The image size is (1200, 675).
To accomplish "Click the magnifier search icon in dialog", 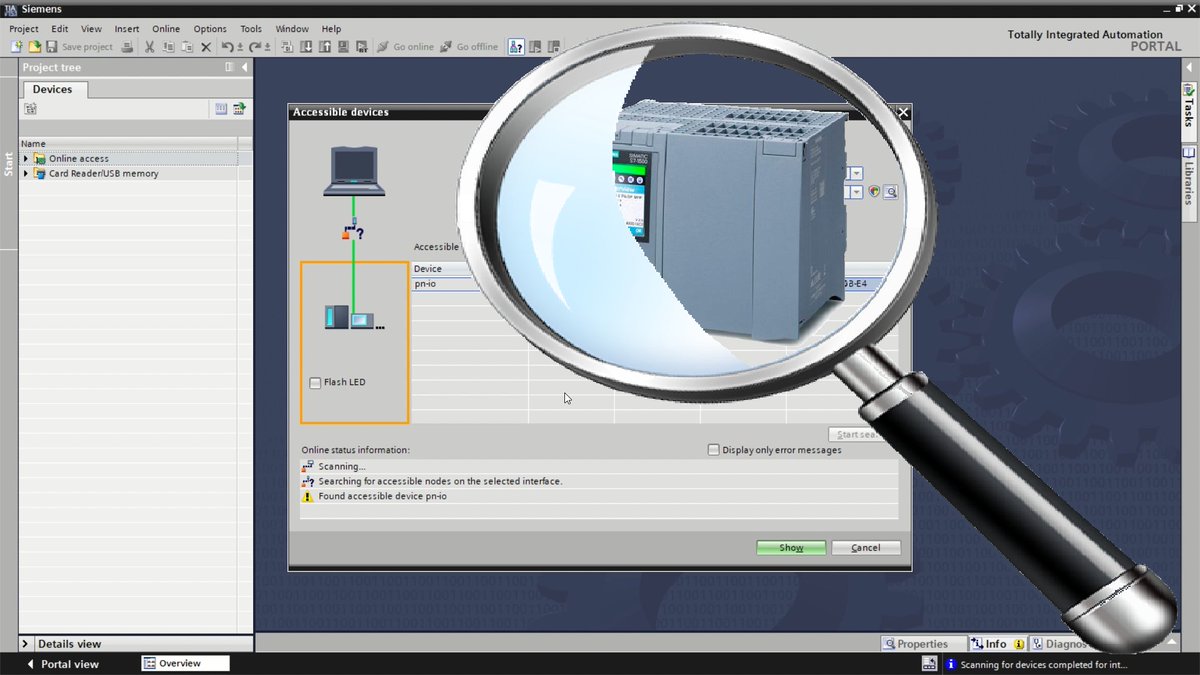I will click(x=890, y=192).
